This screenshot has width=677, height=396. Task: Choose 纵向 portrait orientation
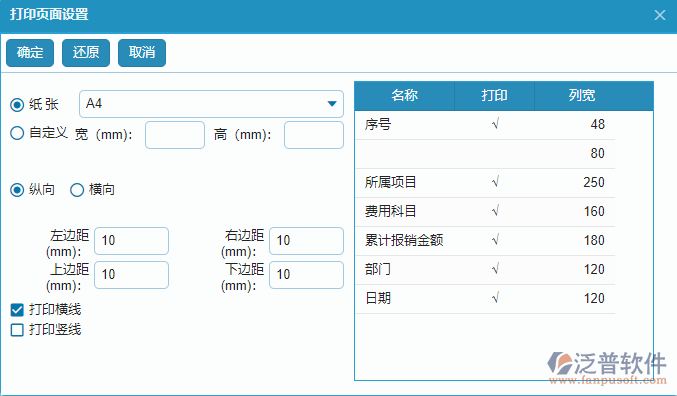coord(17,190)
